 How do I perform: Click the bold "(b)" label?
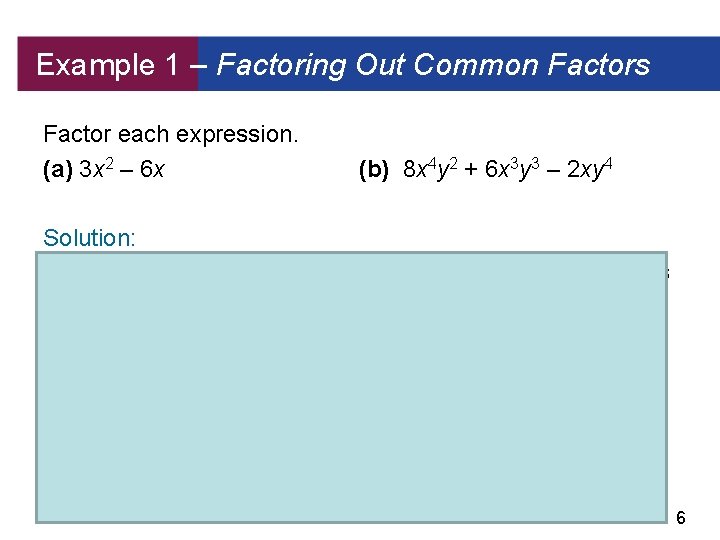coord(374,170)
